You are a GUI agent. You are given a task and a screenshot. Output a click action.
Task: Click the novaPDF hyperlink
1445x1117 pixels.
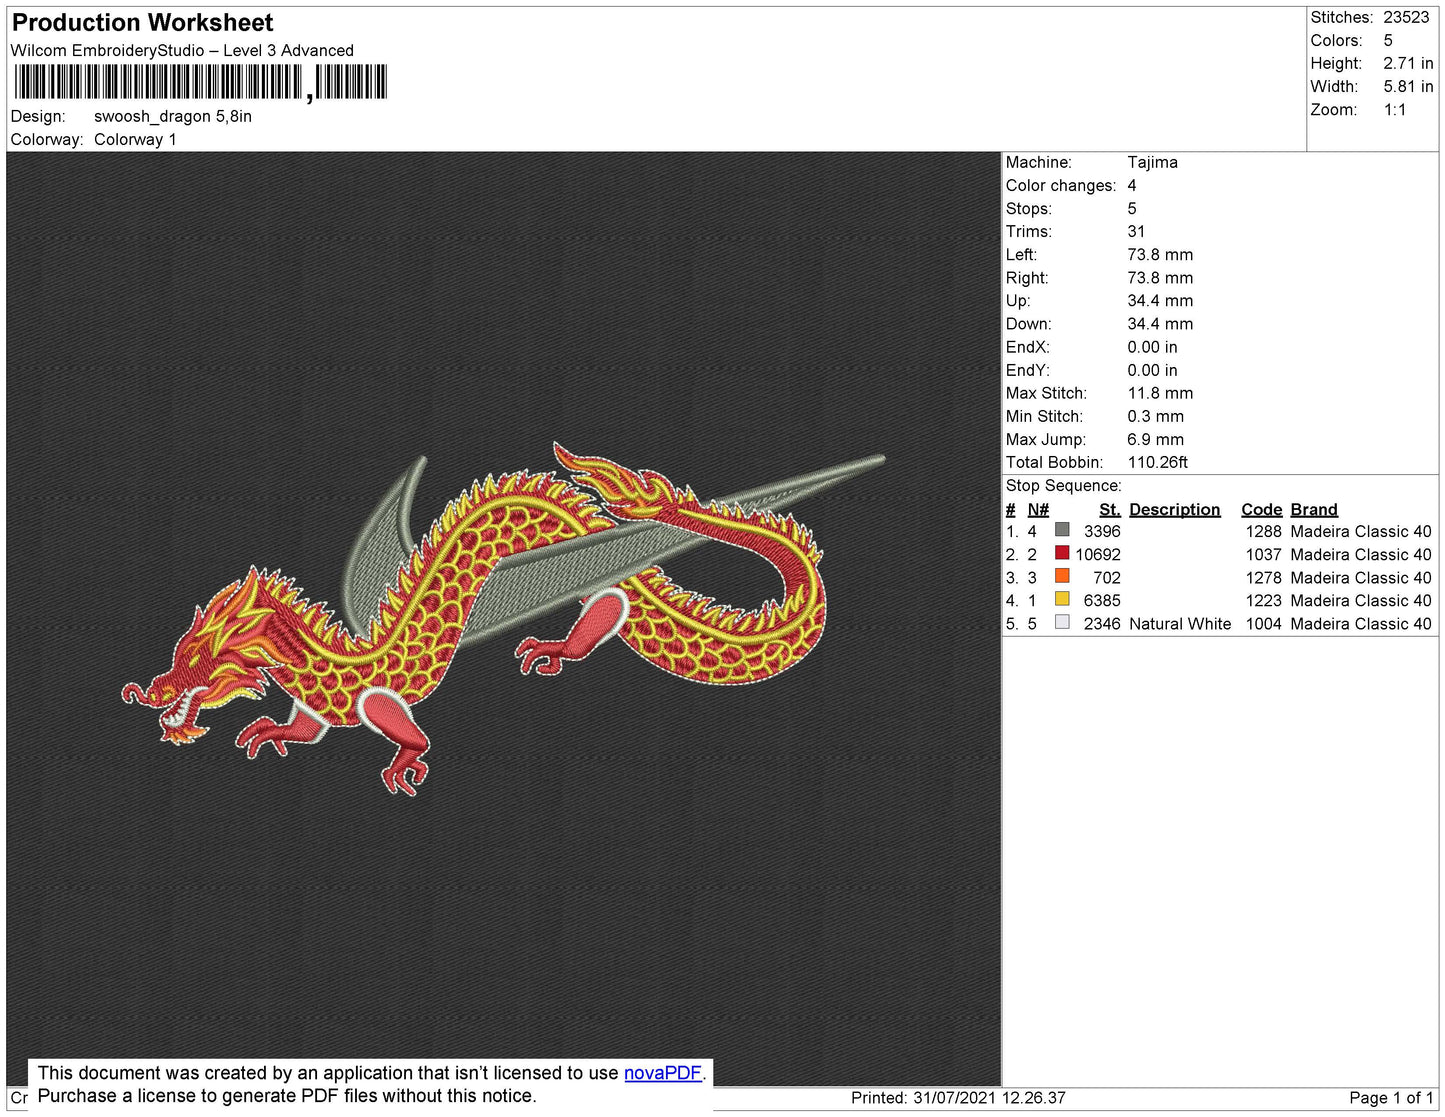click(x=662, y=1073)
